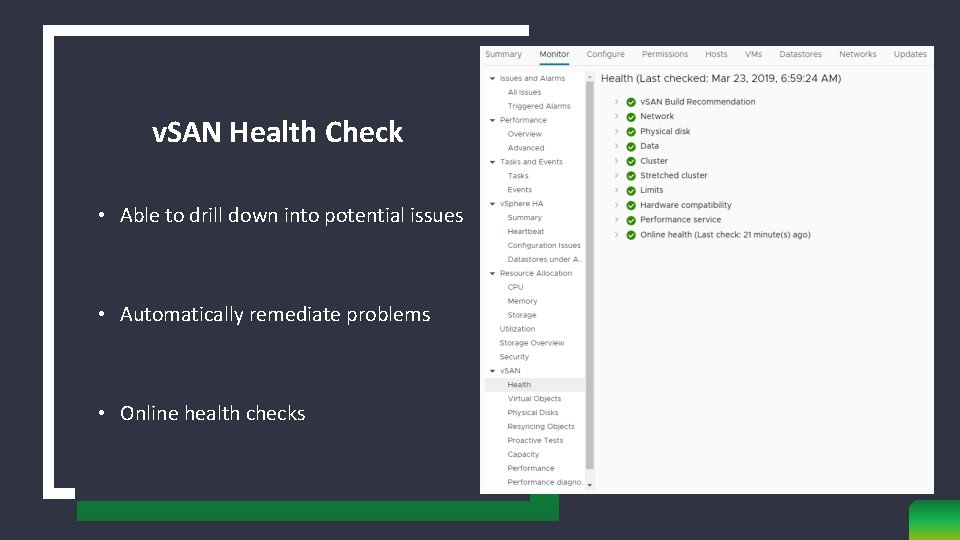This screenshot has height=540, width=960.
Task: Collapse the Issues and Alarms tree section
Action: (x=492, y=78)
